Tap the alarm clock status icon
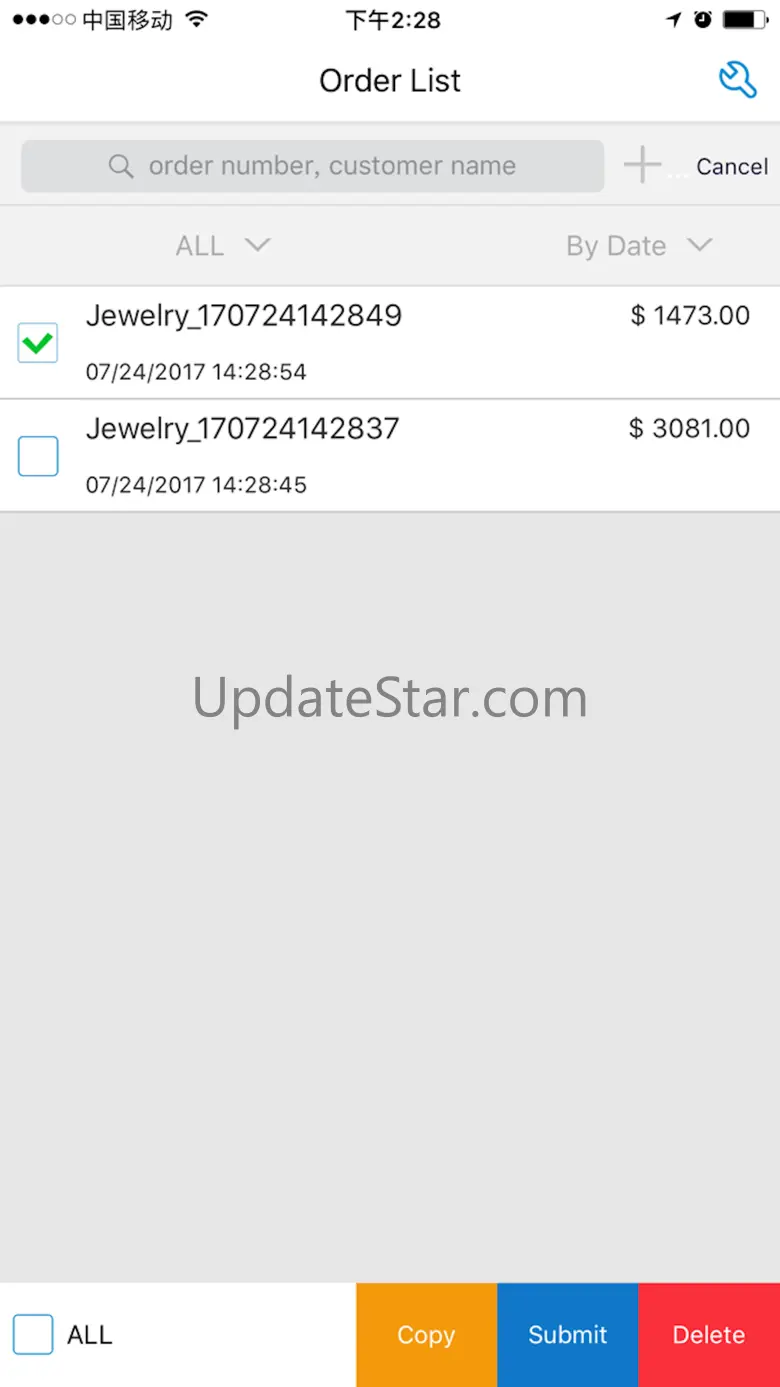Viewport: 780px width, 1387px height. (703, 19)
